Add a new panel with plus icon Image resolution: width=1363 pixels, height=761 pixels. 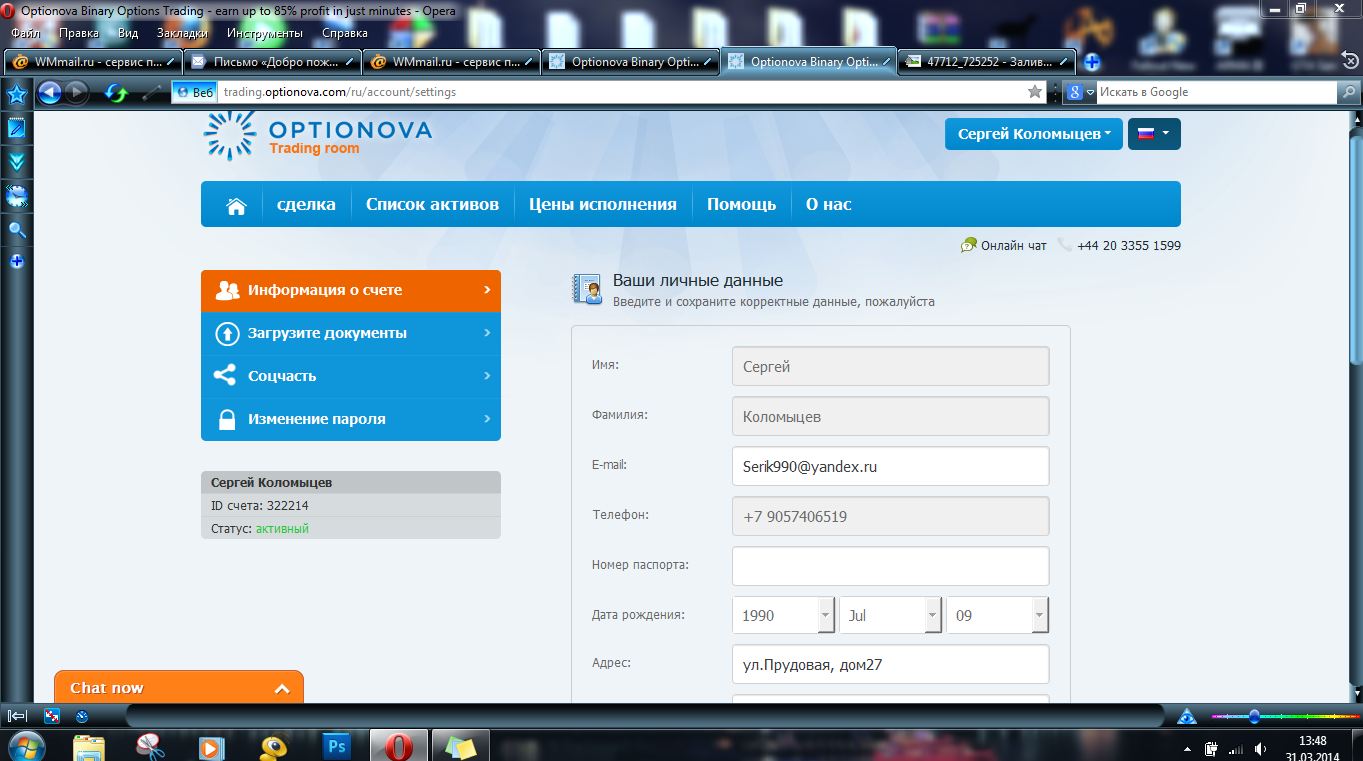tap(17, 262)
